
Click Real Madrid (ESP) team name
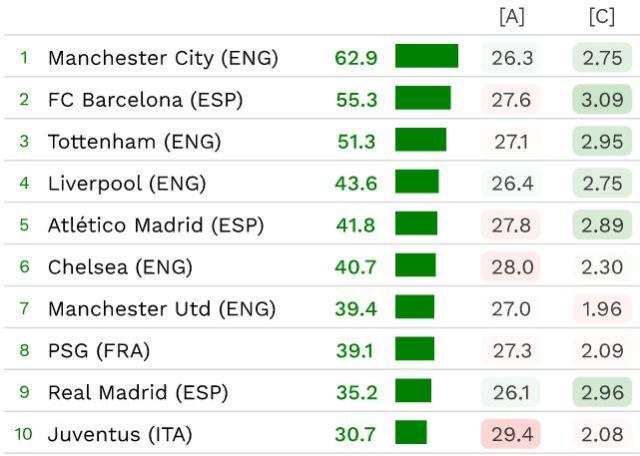[x=138, y=392]
